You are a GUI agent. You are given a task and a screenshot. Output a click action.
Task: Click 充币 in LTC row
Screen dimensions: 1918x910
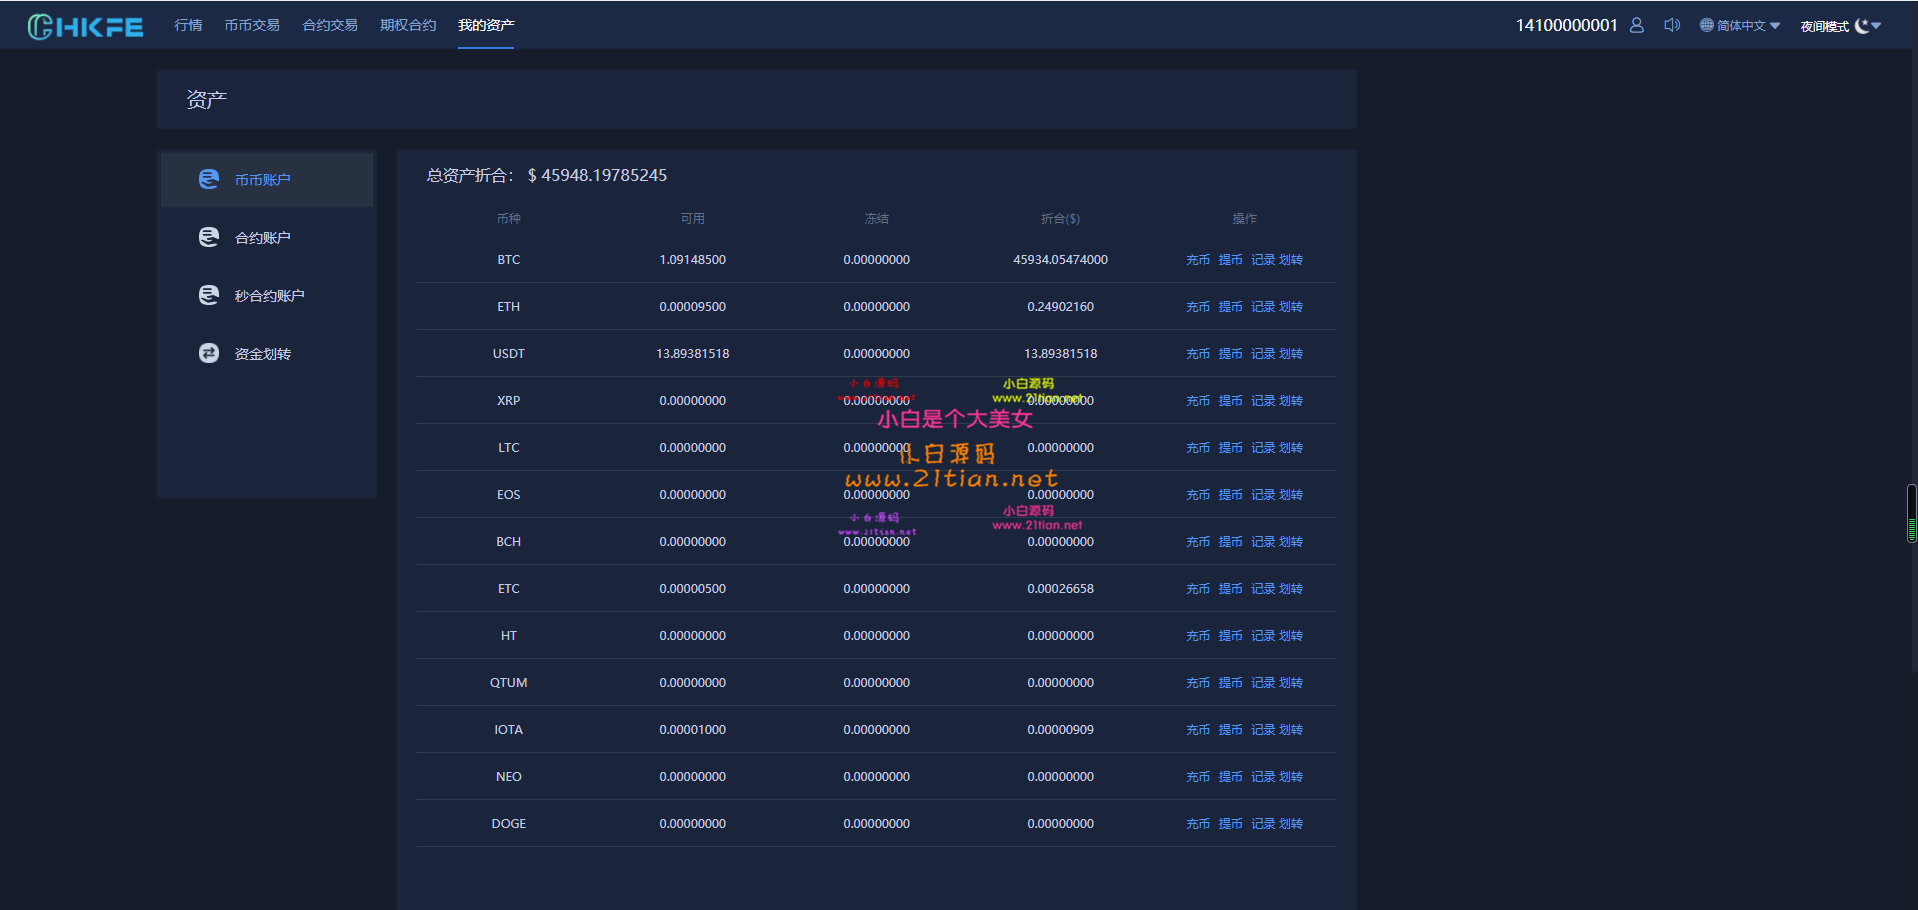tap(1198, 448)
